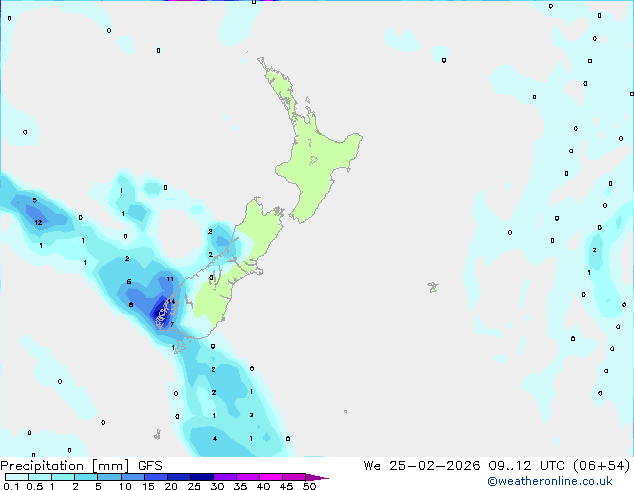Click the Stewart Island outline
The image size is (634, 490).
point(180,346)
